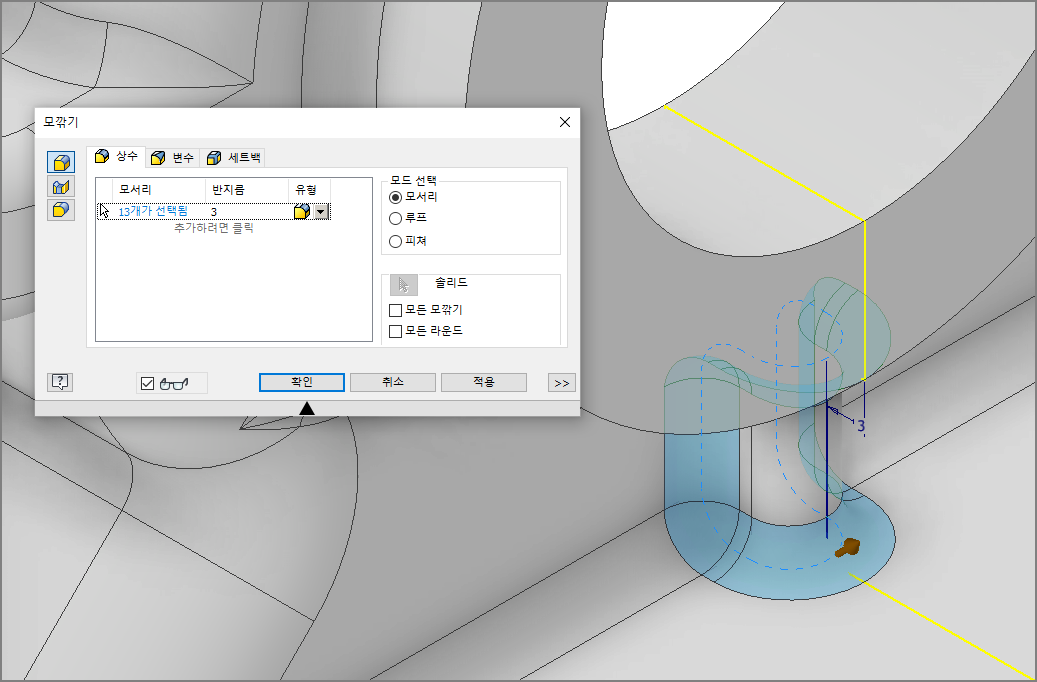Image resolution: width=1037 pixels, height=682 pixels.
Task: Click the 적용 apply button
Action: [x=483, y=382]
